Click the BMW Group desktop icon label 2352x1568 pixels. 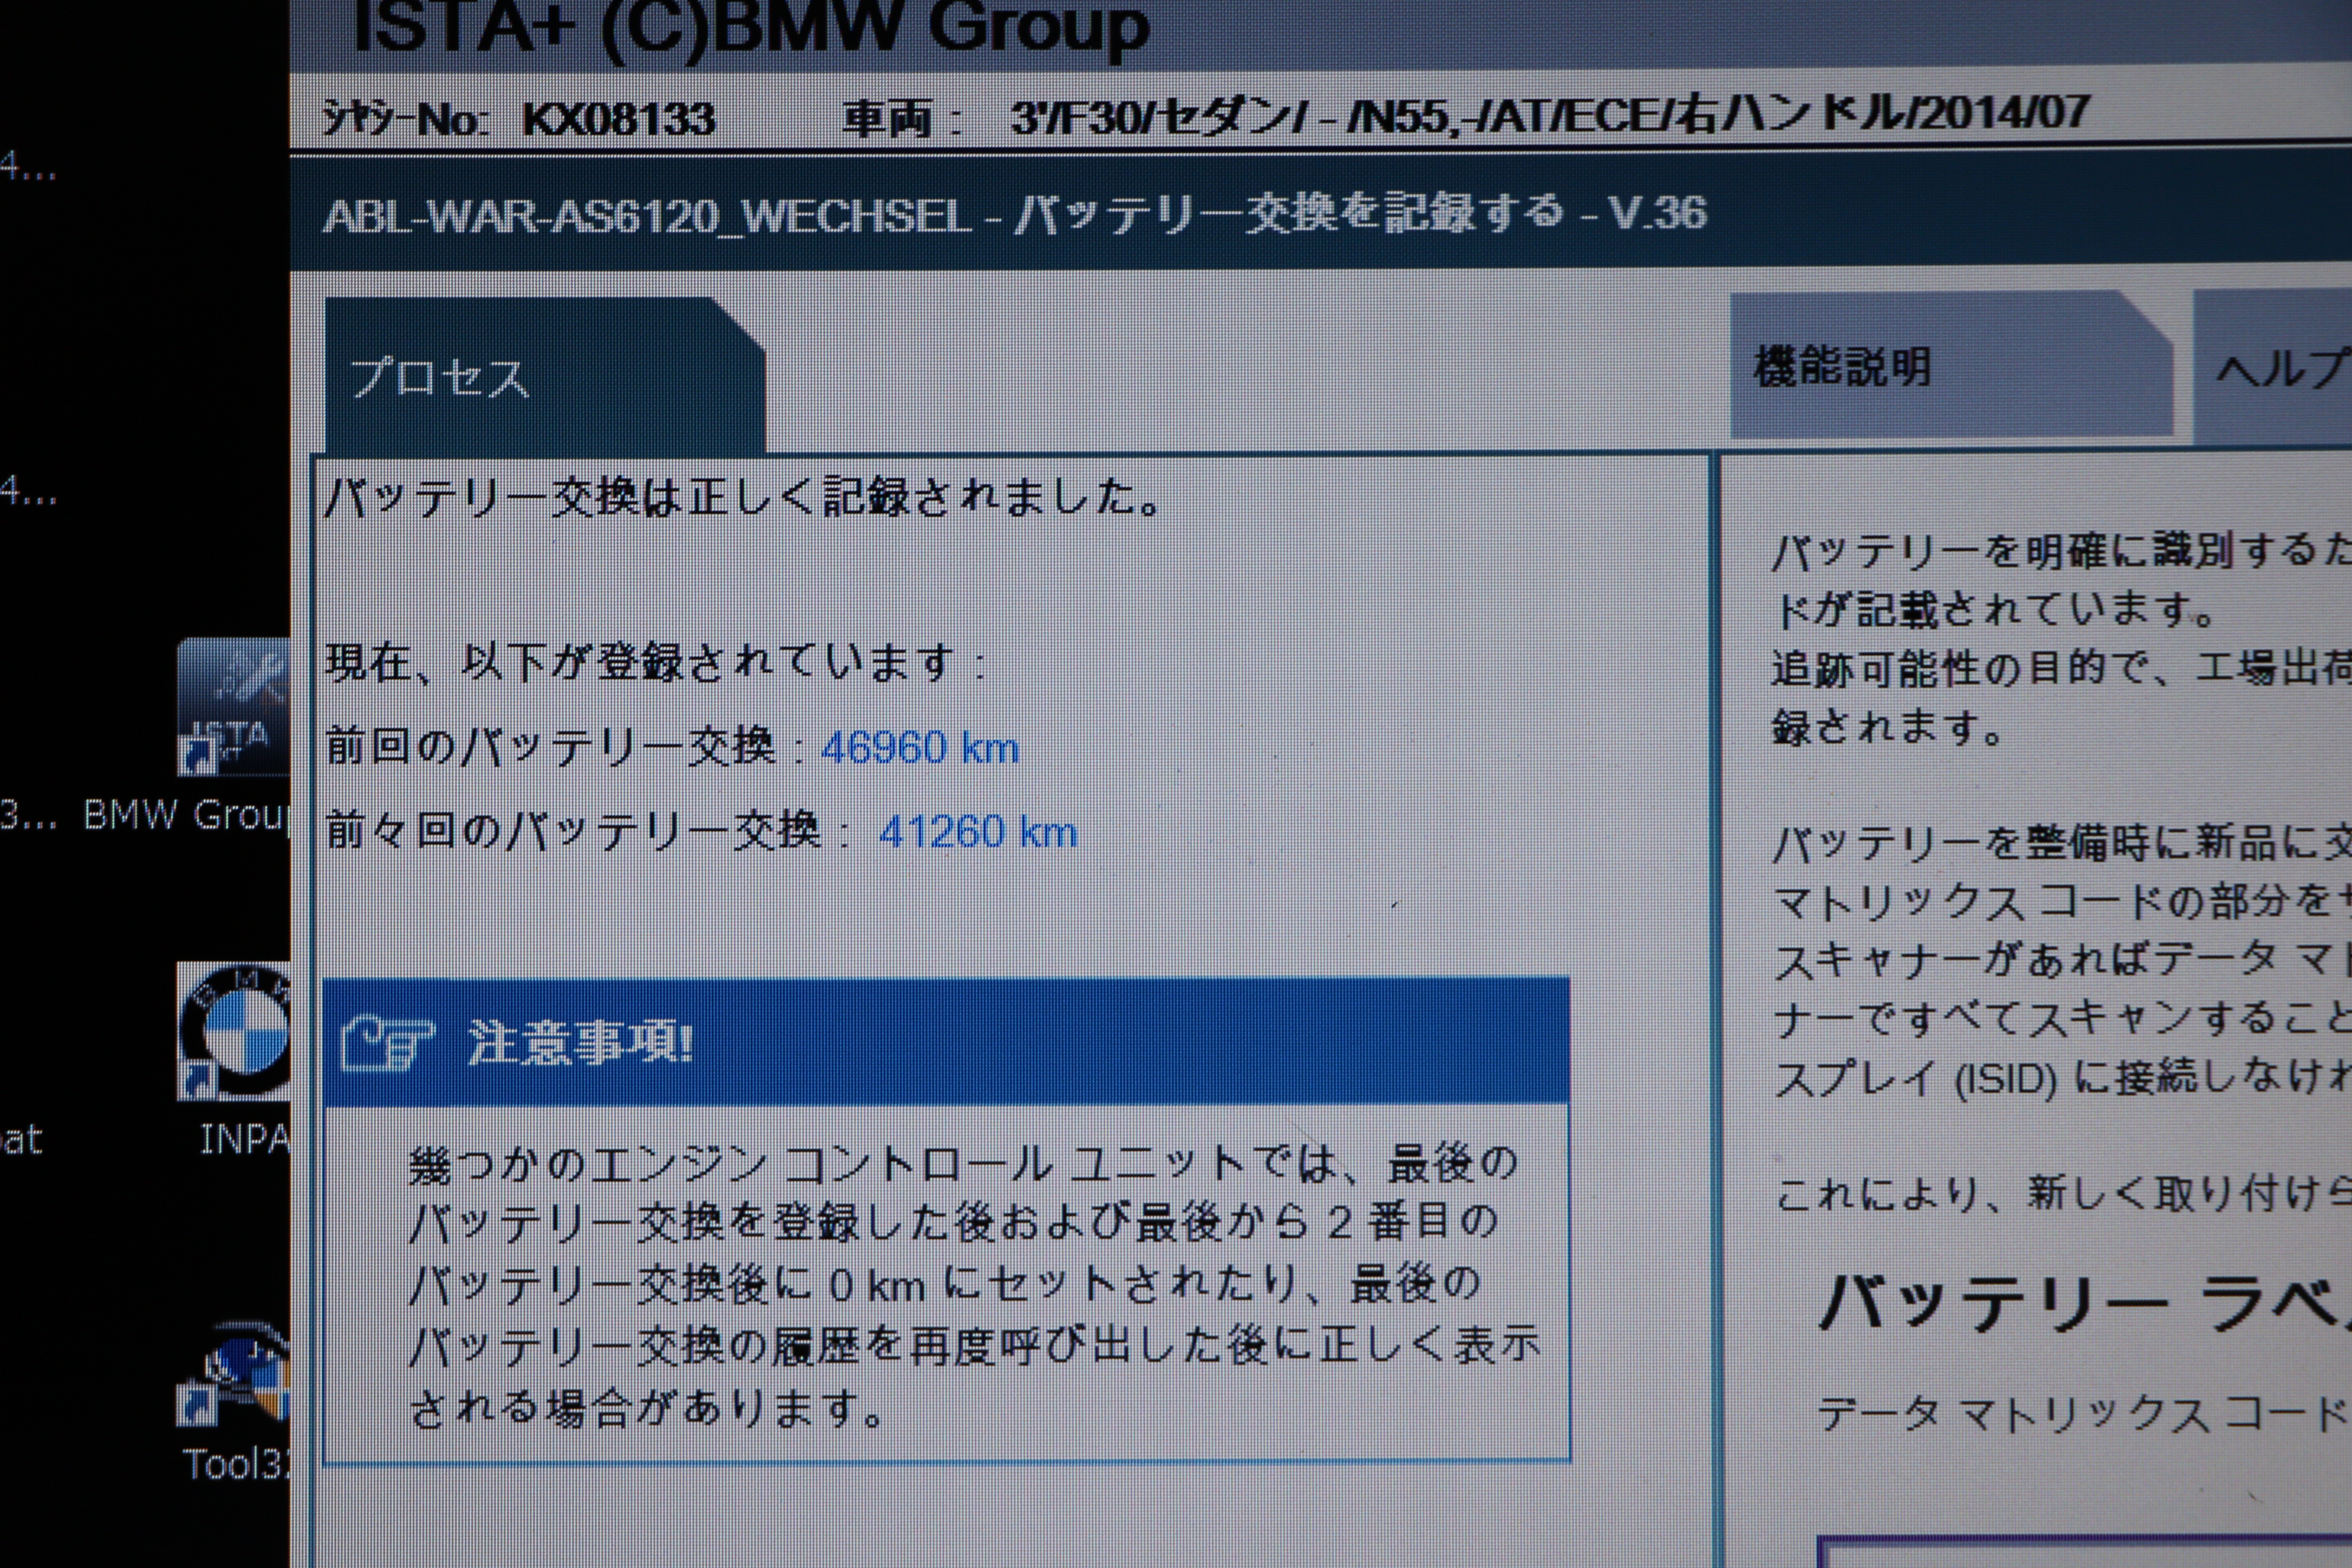coord(187,815)
